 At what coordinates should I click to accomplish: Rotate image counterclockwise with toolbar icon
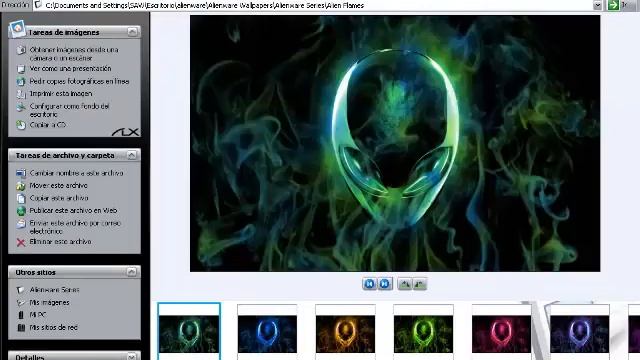coord(420,284)
